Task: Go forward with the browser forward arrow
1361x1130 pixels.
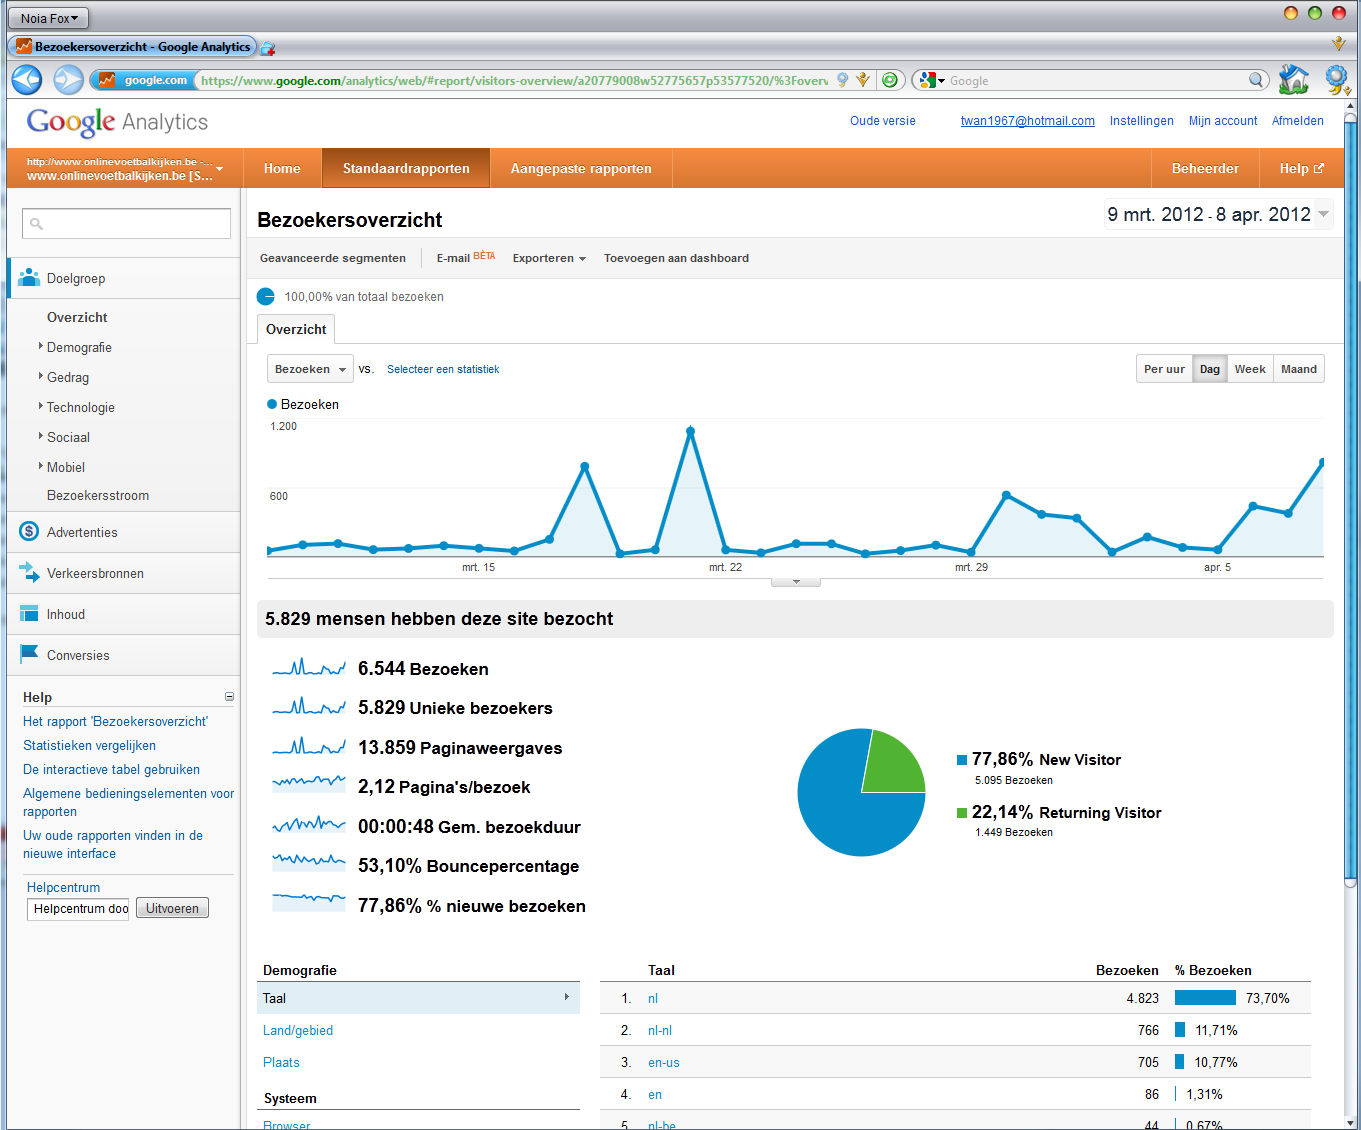Action: 68,80
